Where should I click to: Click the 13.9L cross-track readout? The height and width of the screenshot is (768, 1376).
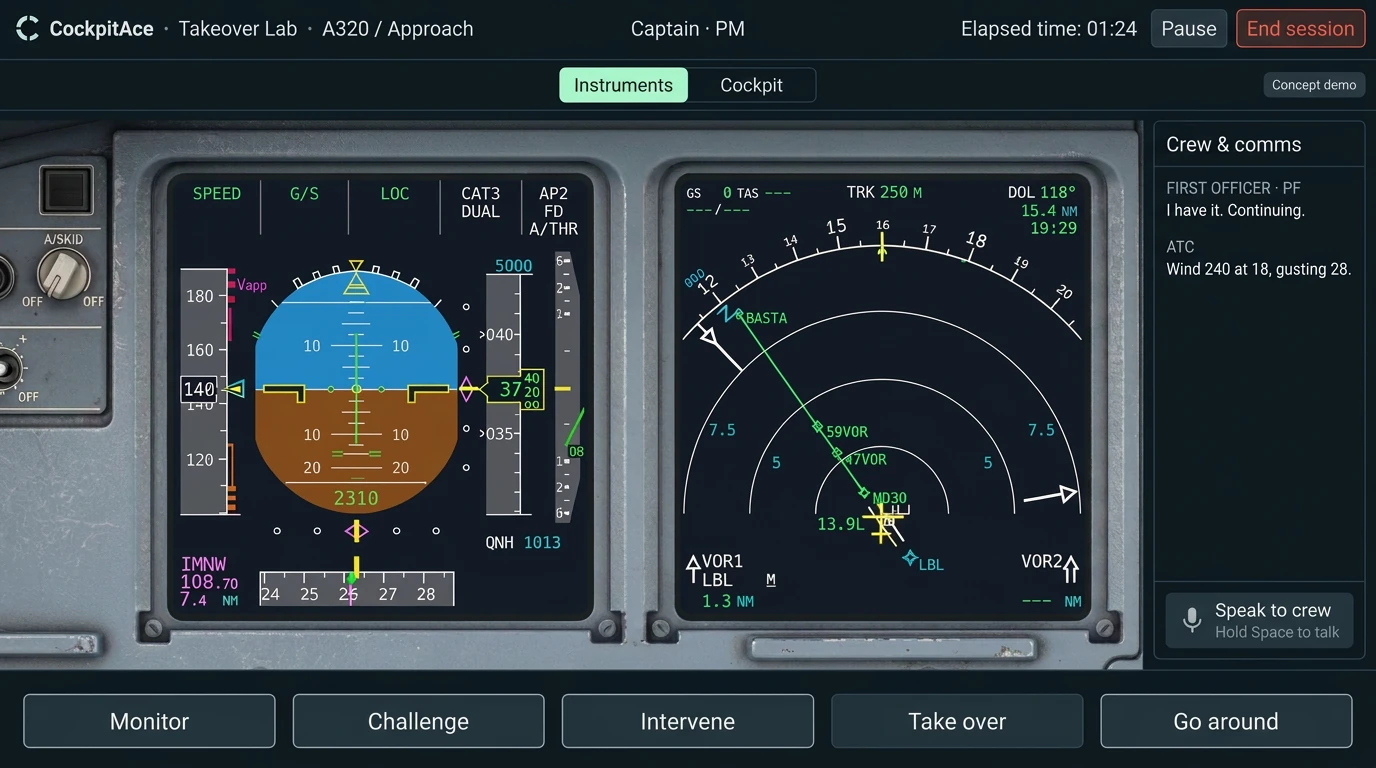(x=840, y=524)
